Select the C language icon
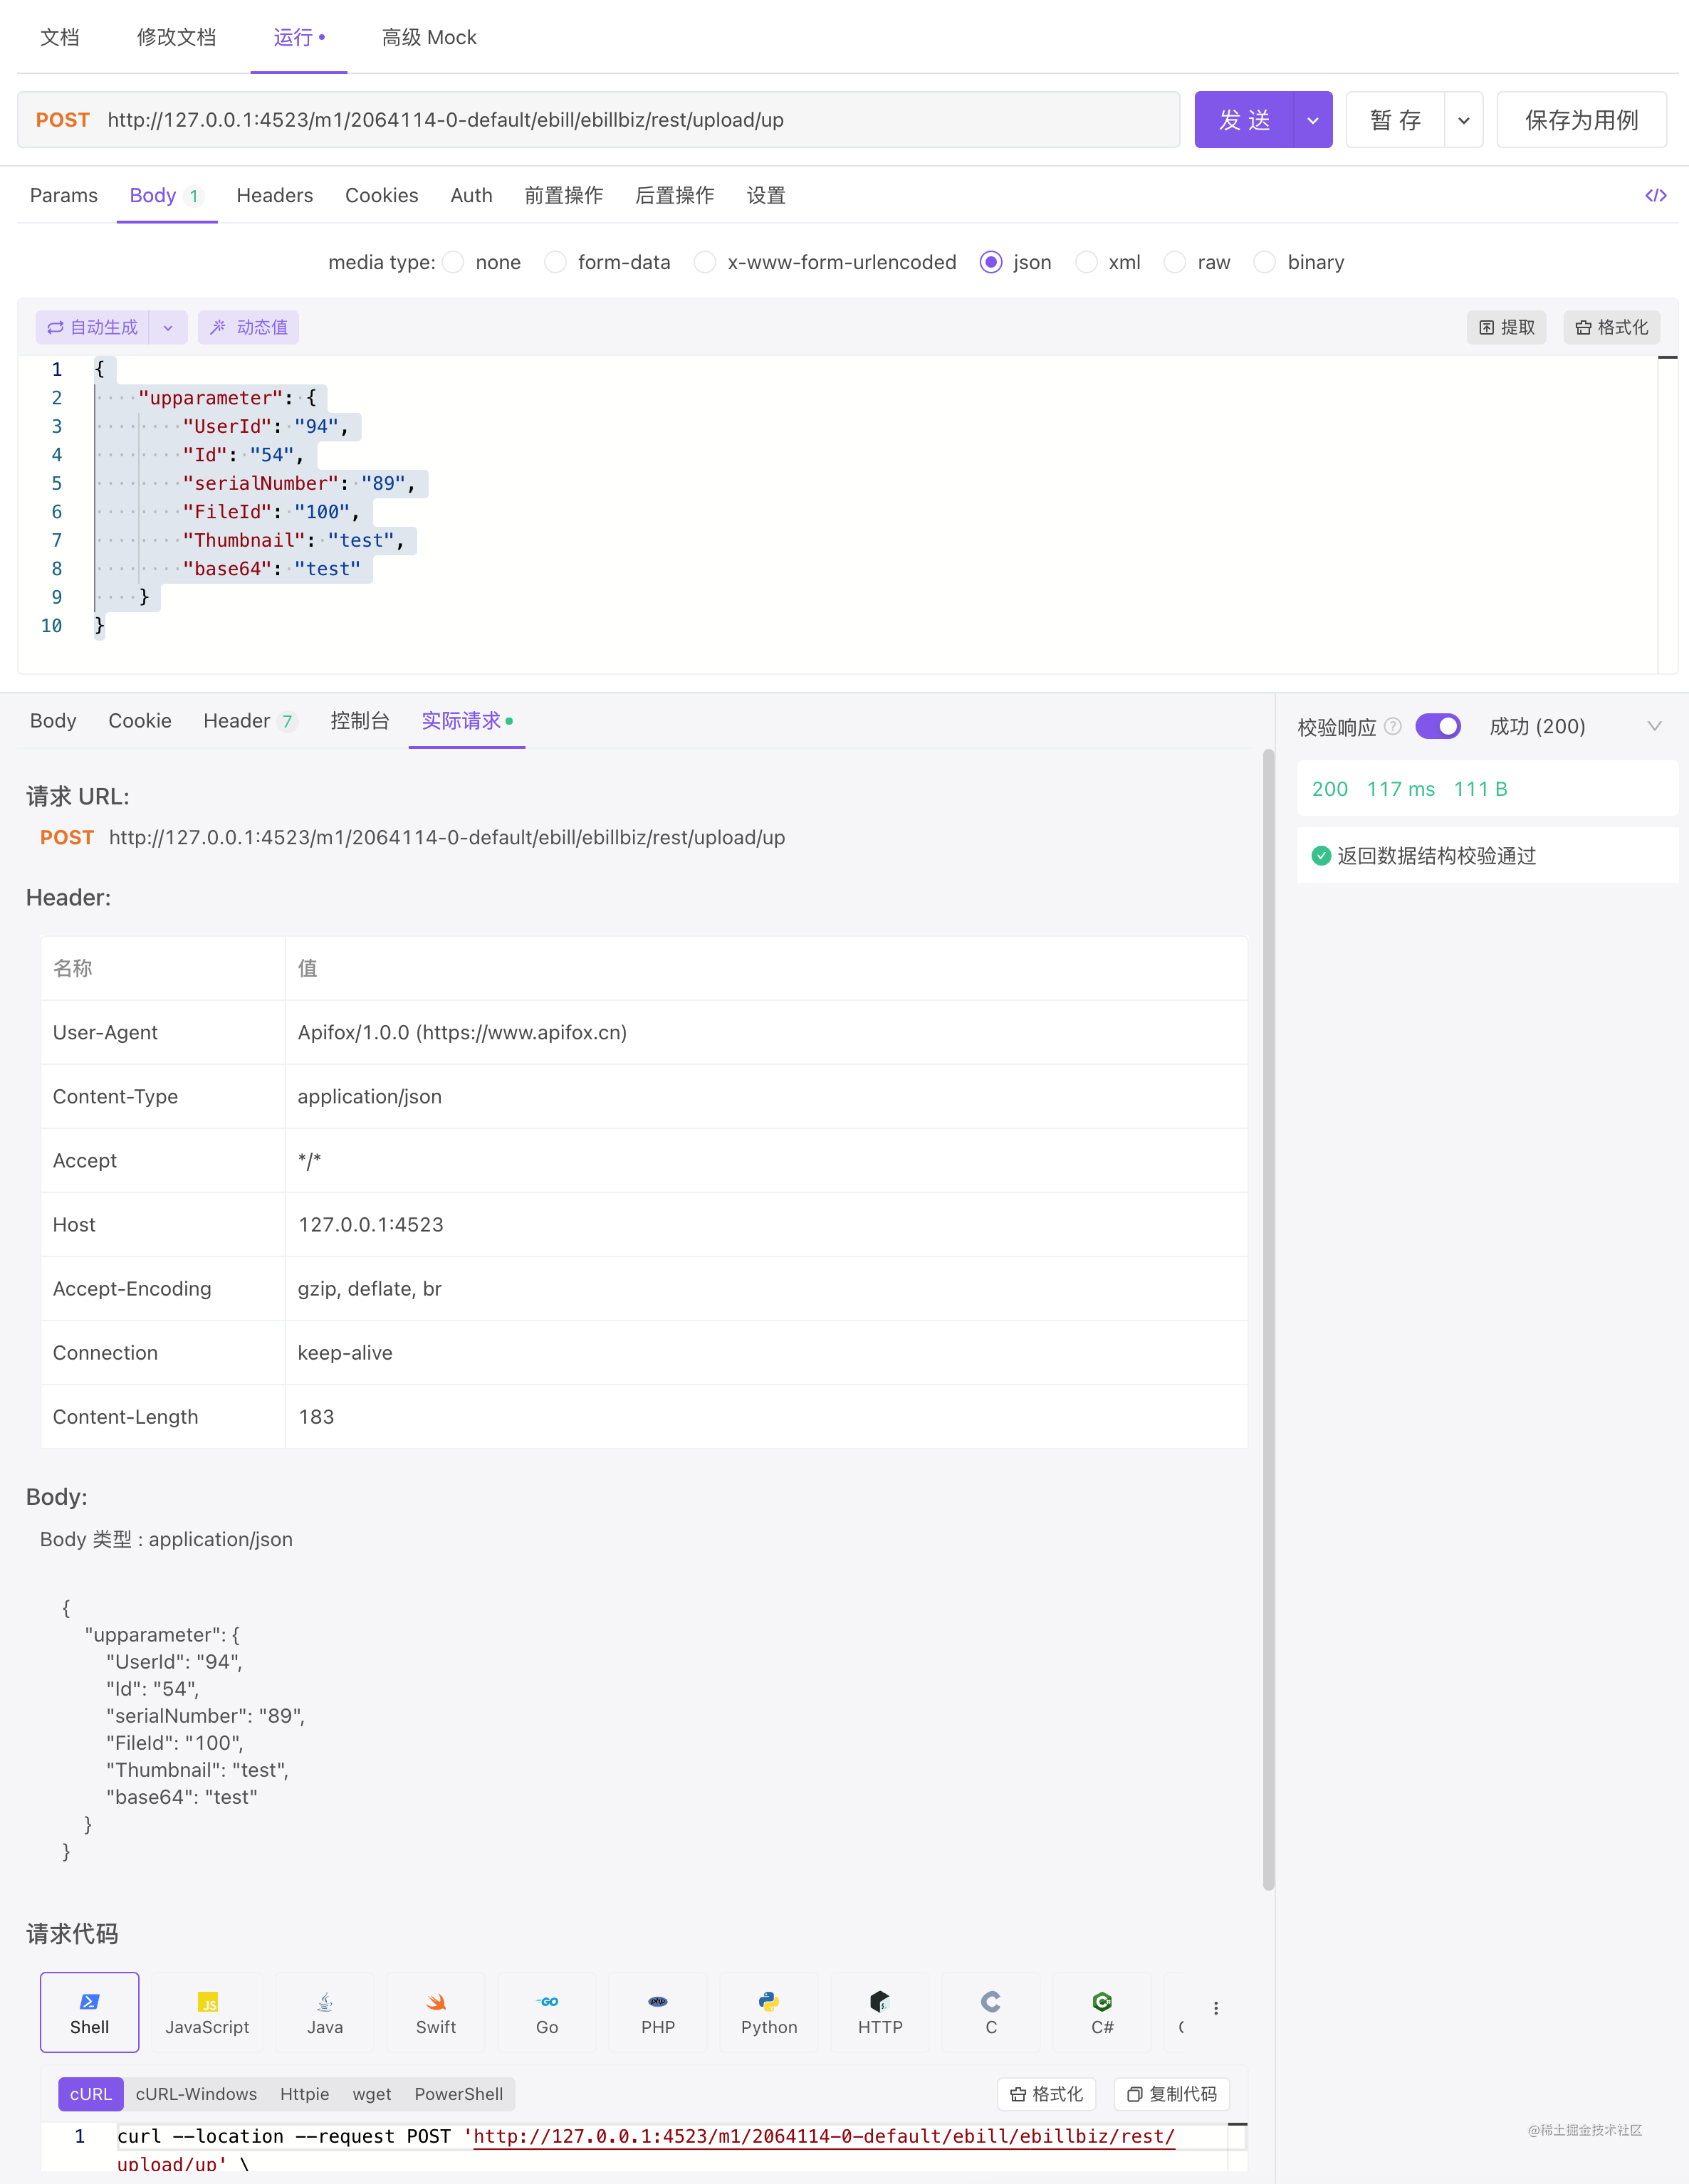Screen dimensions: 1689x2184 click(991, 2011)
